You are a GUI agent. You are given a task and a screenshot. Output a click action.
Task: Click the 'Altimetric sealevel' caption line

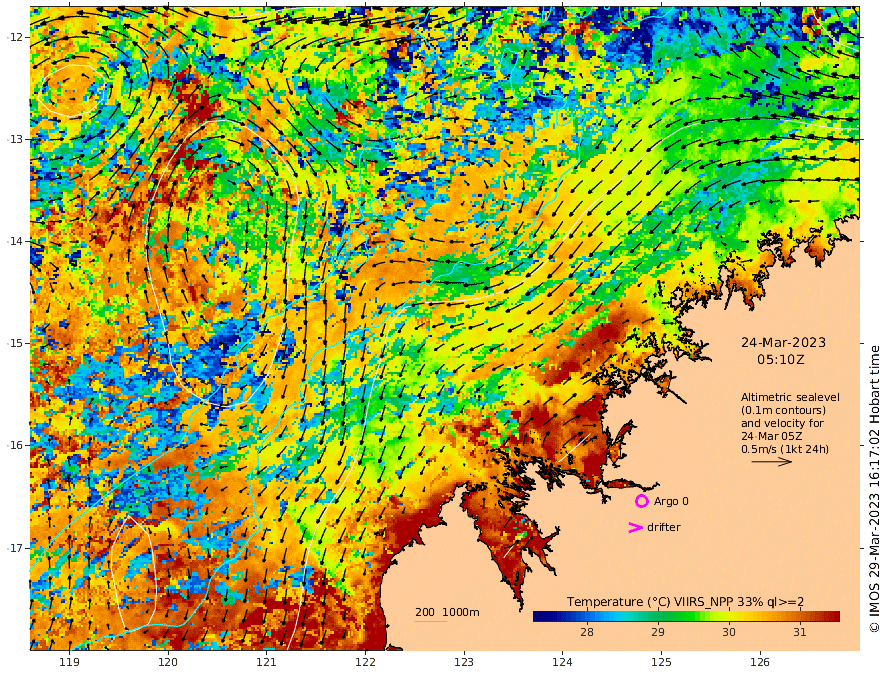click(x=790, y=397)
